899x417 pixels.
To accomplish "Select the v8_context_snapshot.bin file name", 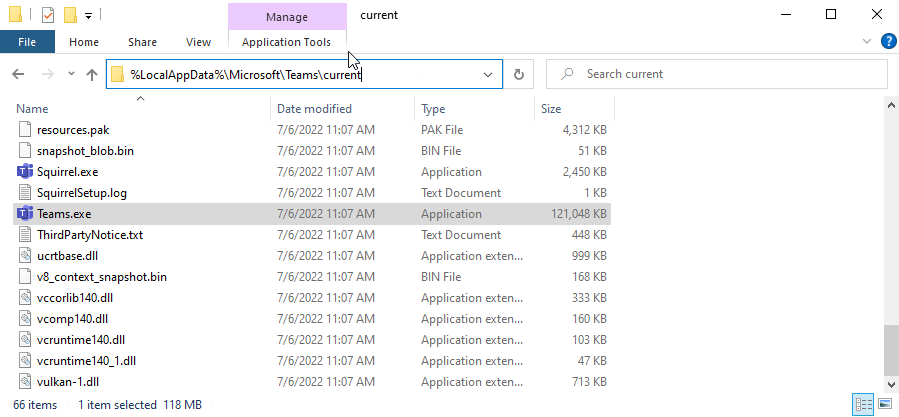I will (x=102, y=277).
